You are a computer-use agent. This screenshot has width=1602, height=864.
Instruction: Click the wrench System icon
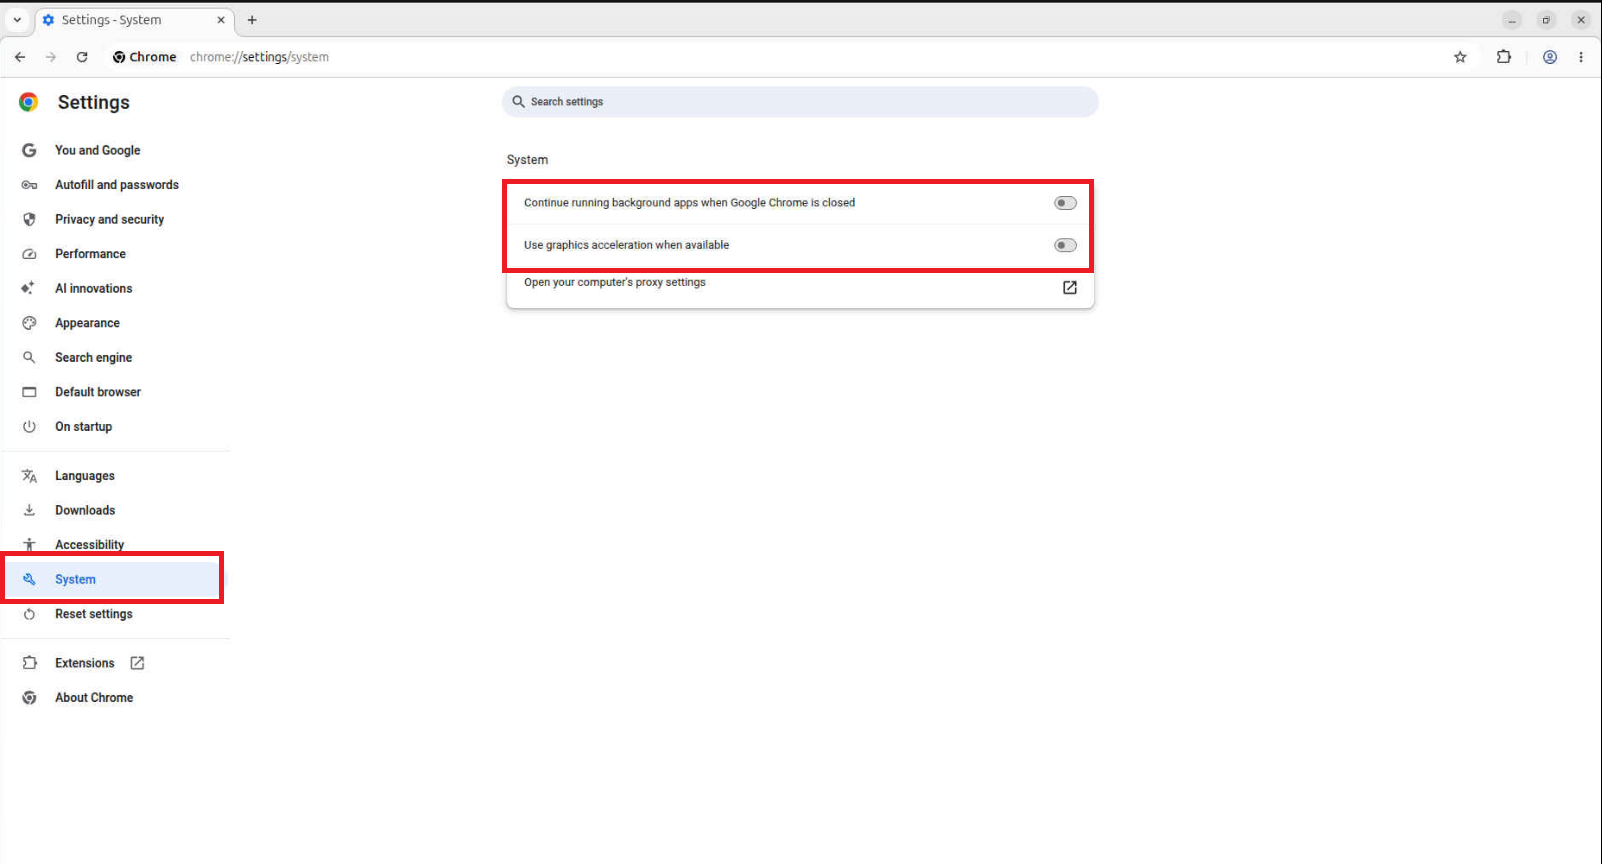click(x=29, y=579)
